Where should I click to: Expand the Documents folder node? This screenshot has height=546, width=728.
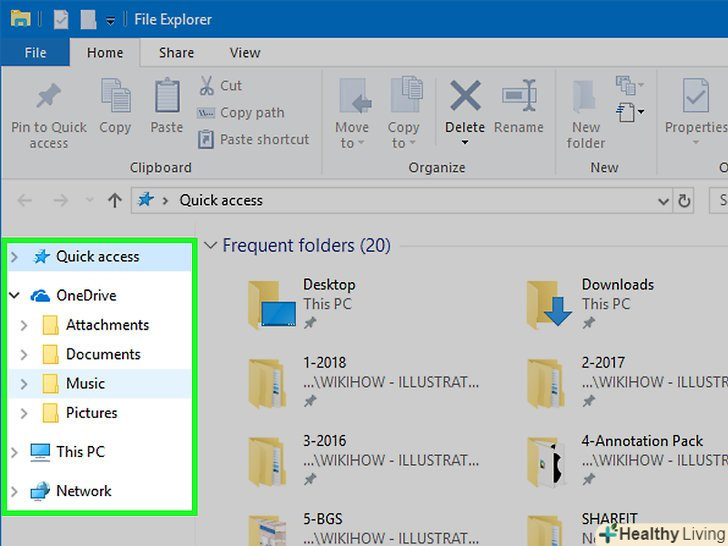(24, 355)
